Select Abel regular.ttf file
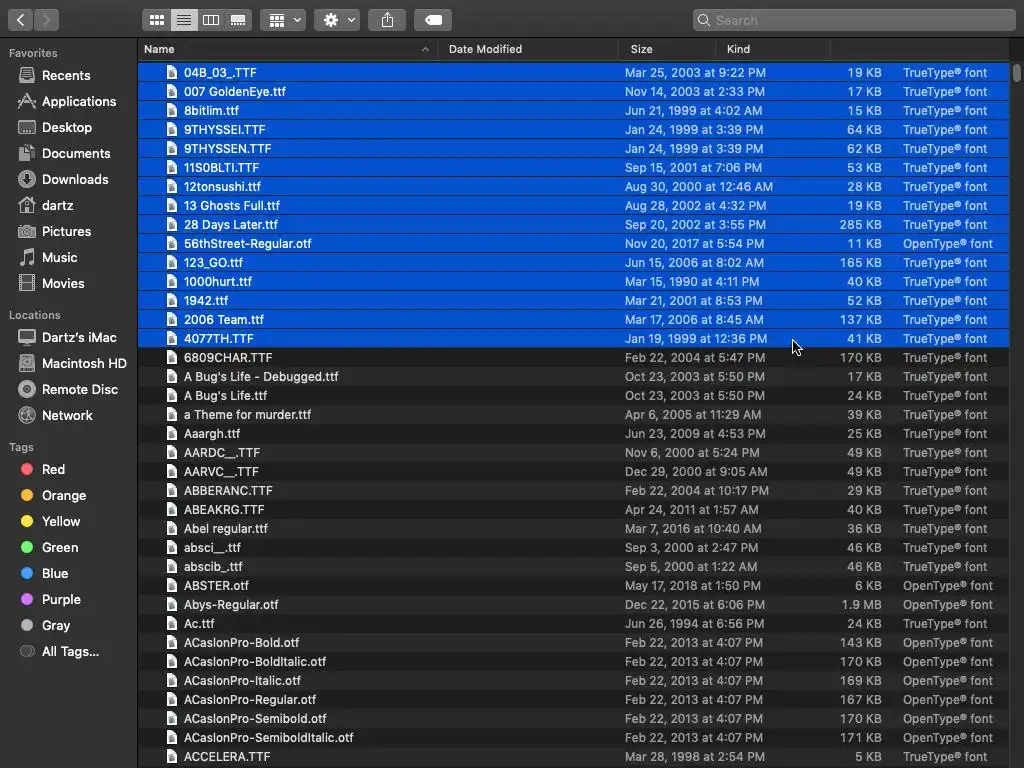 point(573,528)
